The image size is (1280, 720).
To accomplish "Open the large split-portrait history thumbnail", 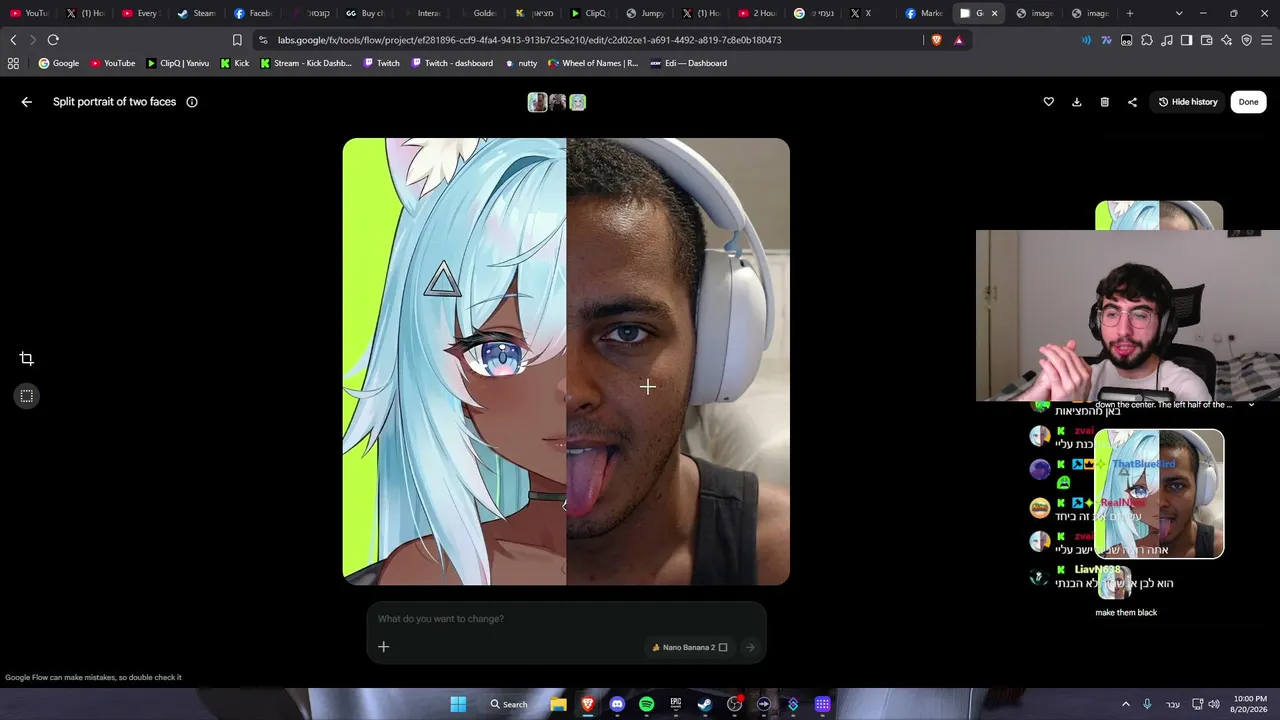I will pyautogui.click(x=1159, y=494).
